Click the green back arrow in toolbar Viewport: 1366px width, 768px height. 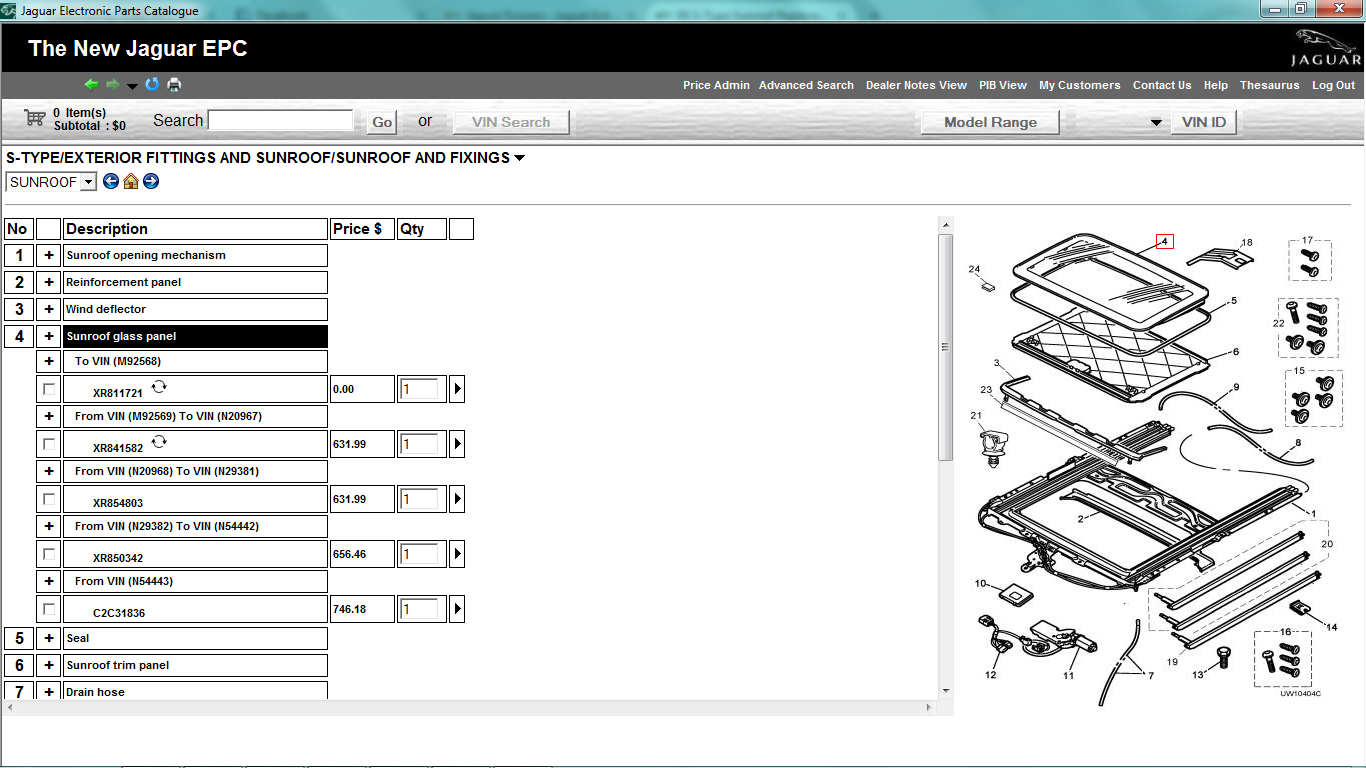click(91, 85)
